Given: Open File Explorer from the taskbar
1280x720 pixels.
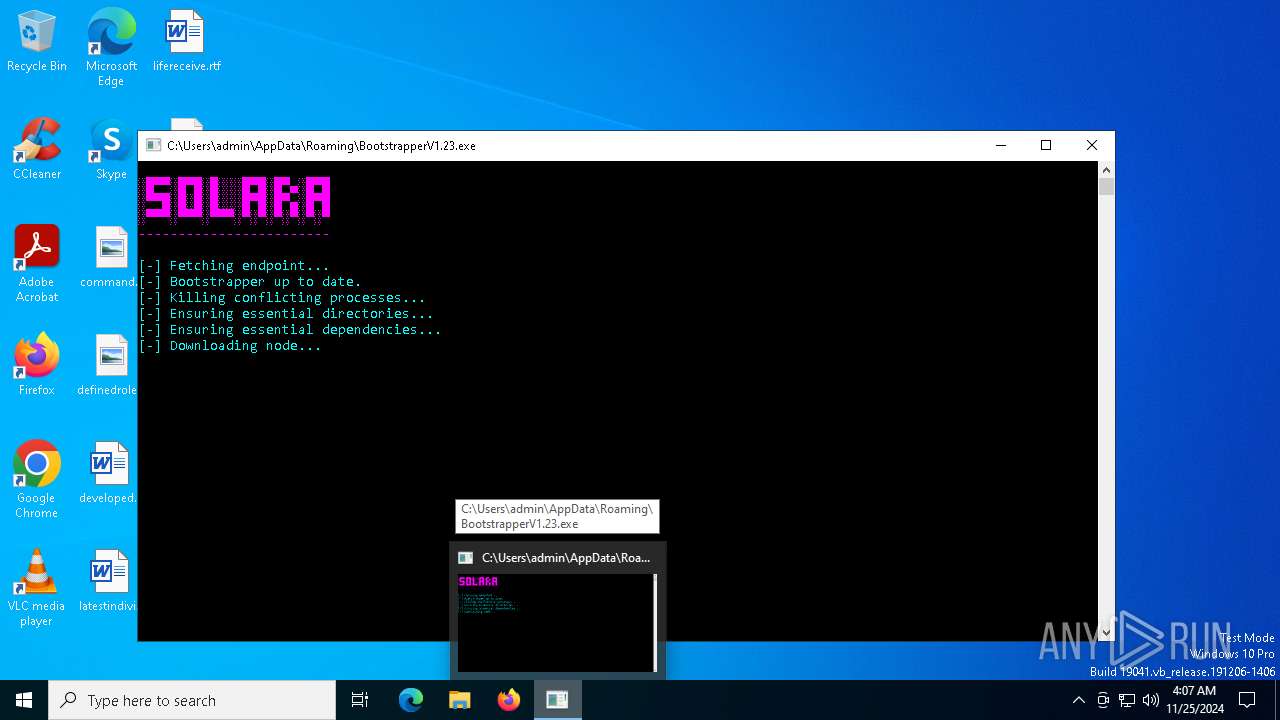Looking at the screenshot, I should tap(459, 700).
